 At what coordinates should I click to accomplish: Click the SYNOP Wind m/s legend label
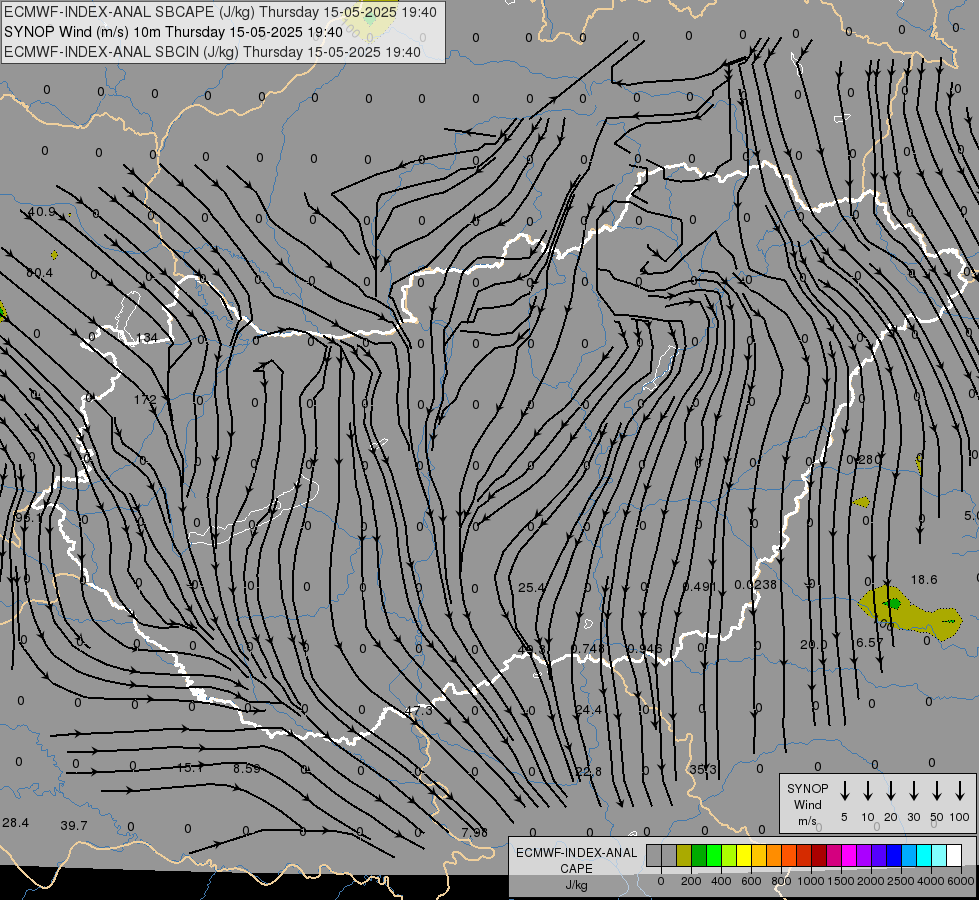click(x=807, y=804)
